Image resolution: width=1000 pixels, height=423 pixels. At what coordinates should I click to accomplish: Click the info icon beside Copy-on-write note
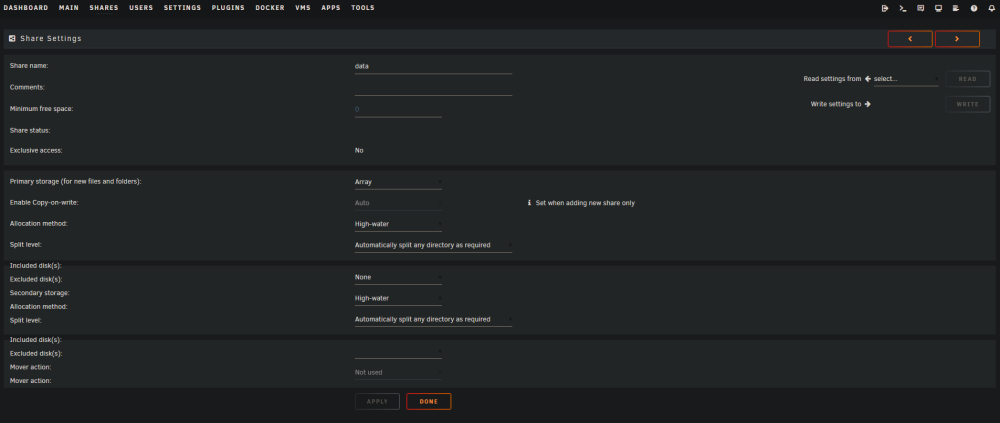pos(529,203)
